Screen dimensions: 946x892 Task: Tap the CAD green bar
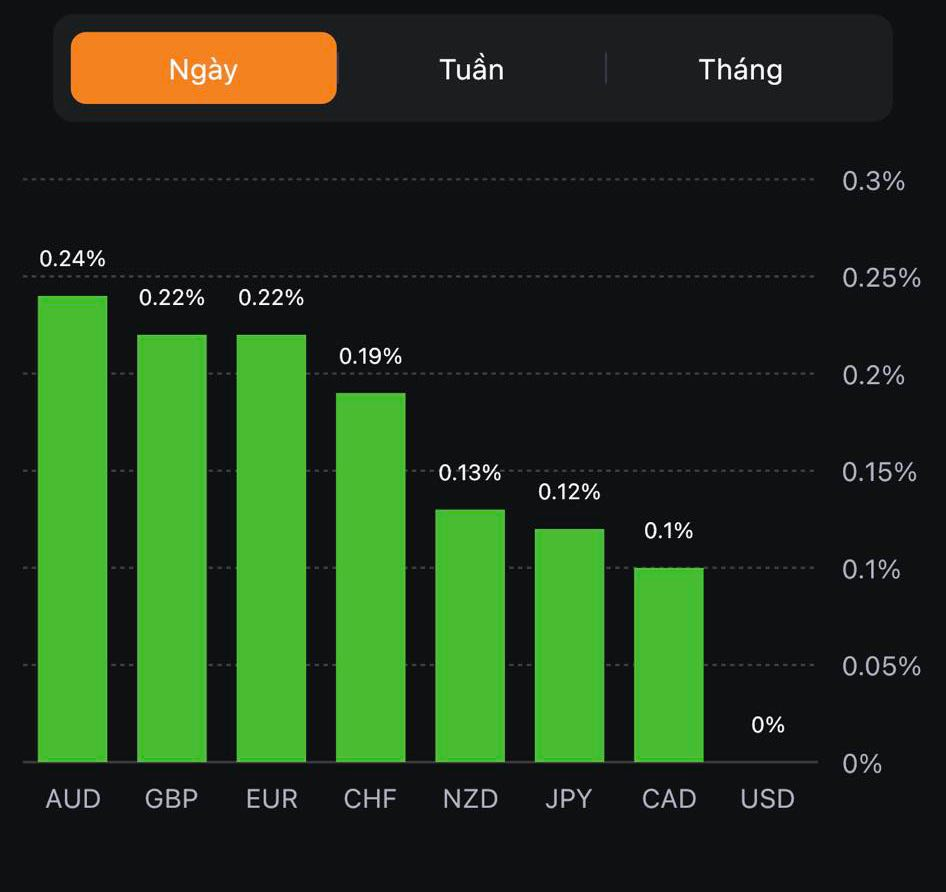tap(668, 665)
